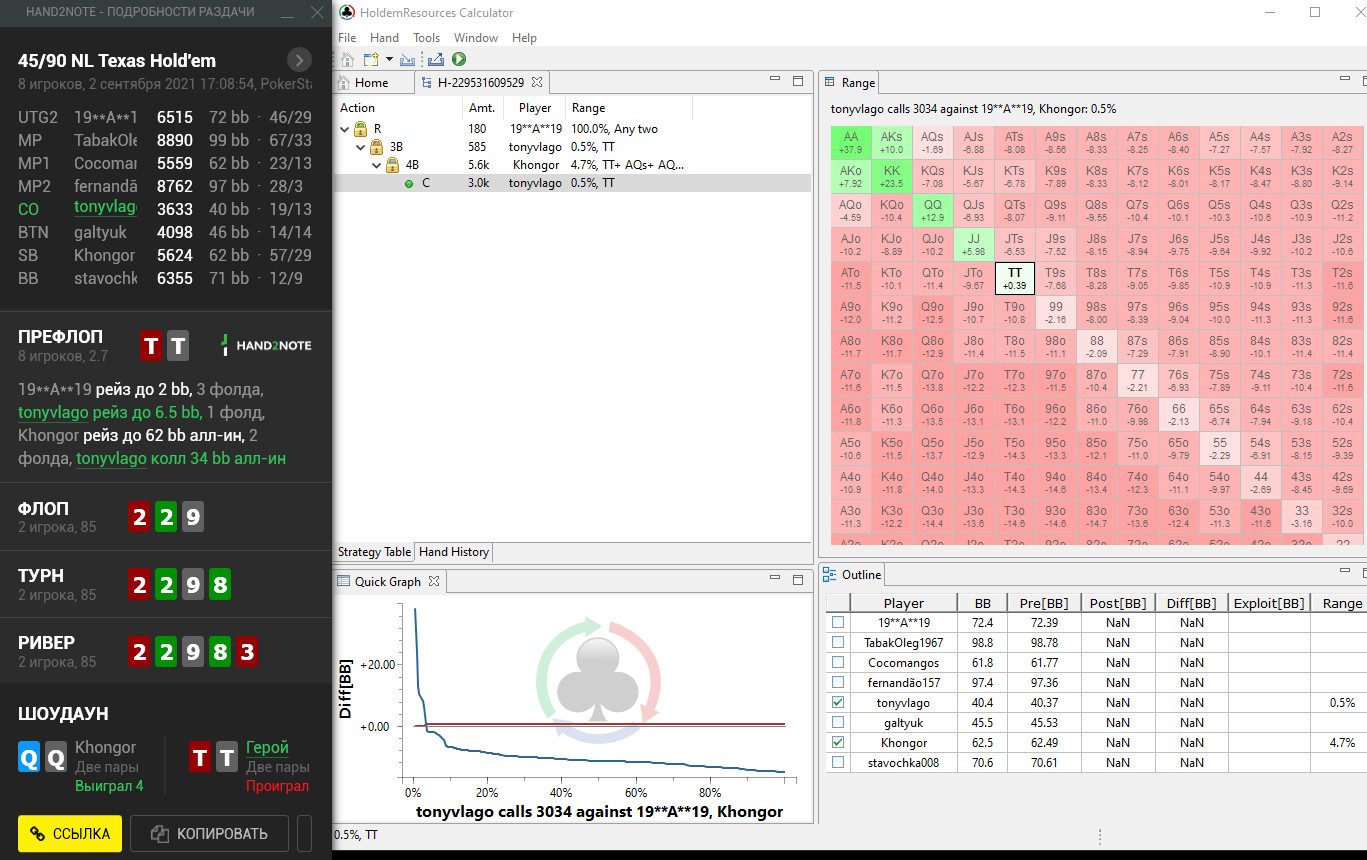Open the Hand menu
Screen dimensions: 1367x860
coord(384,38)
